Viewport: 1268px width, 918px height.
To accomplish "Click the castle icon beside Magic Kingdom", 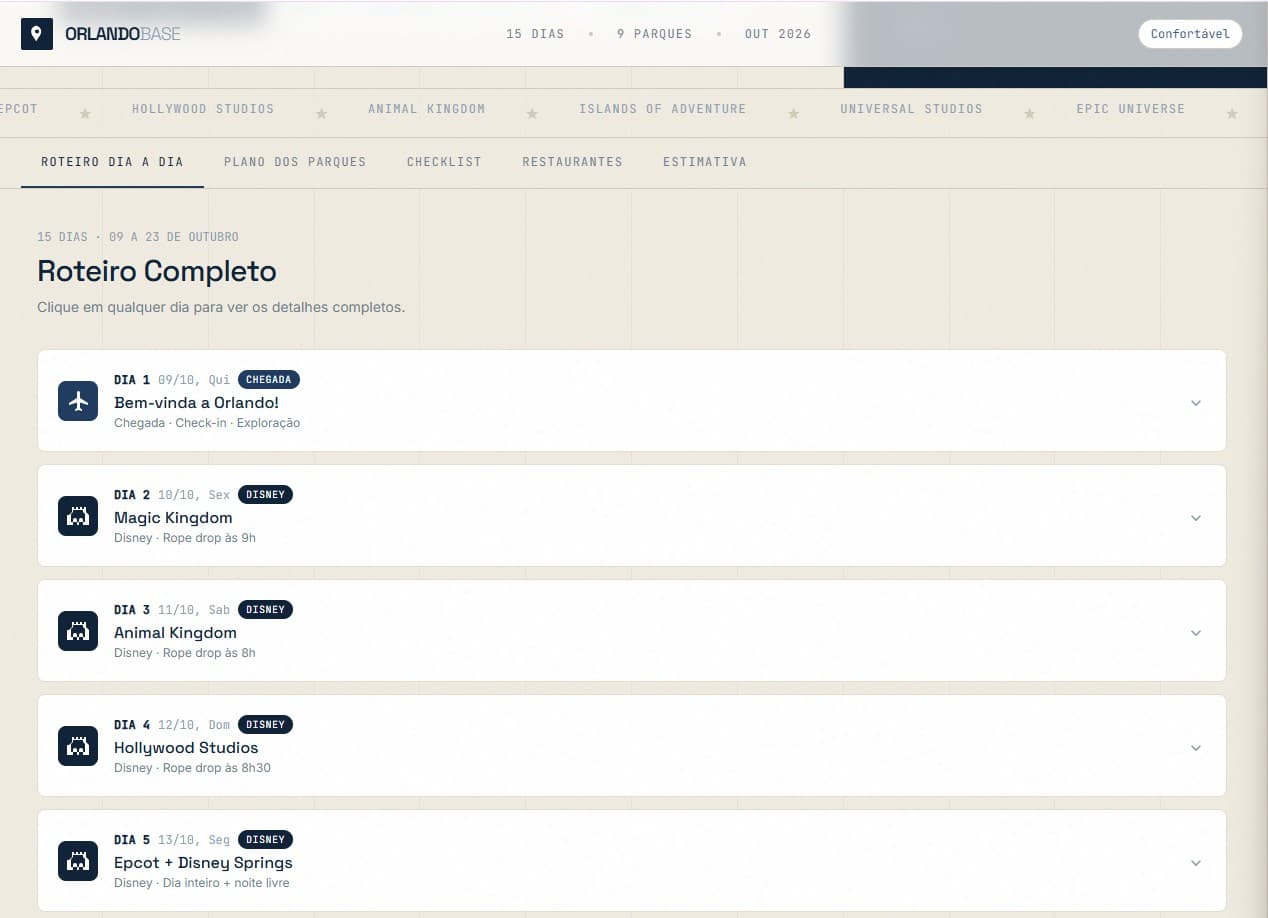I will click(x=78, y=516).
